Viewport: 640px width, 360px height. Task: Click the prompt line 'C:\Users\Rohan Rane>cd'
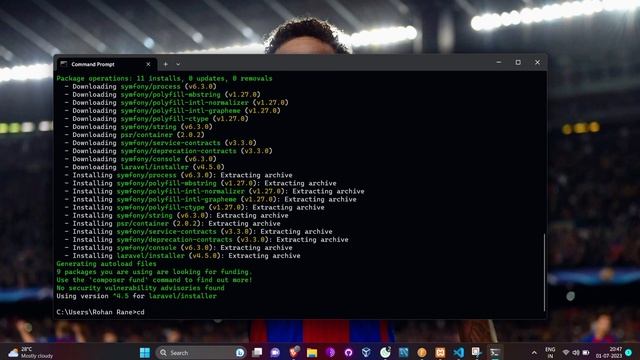(x=100, y=312)
